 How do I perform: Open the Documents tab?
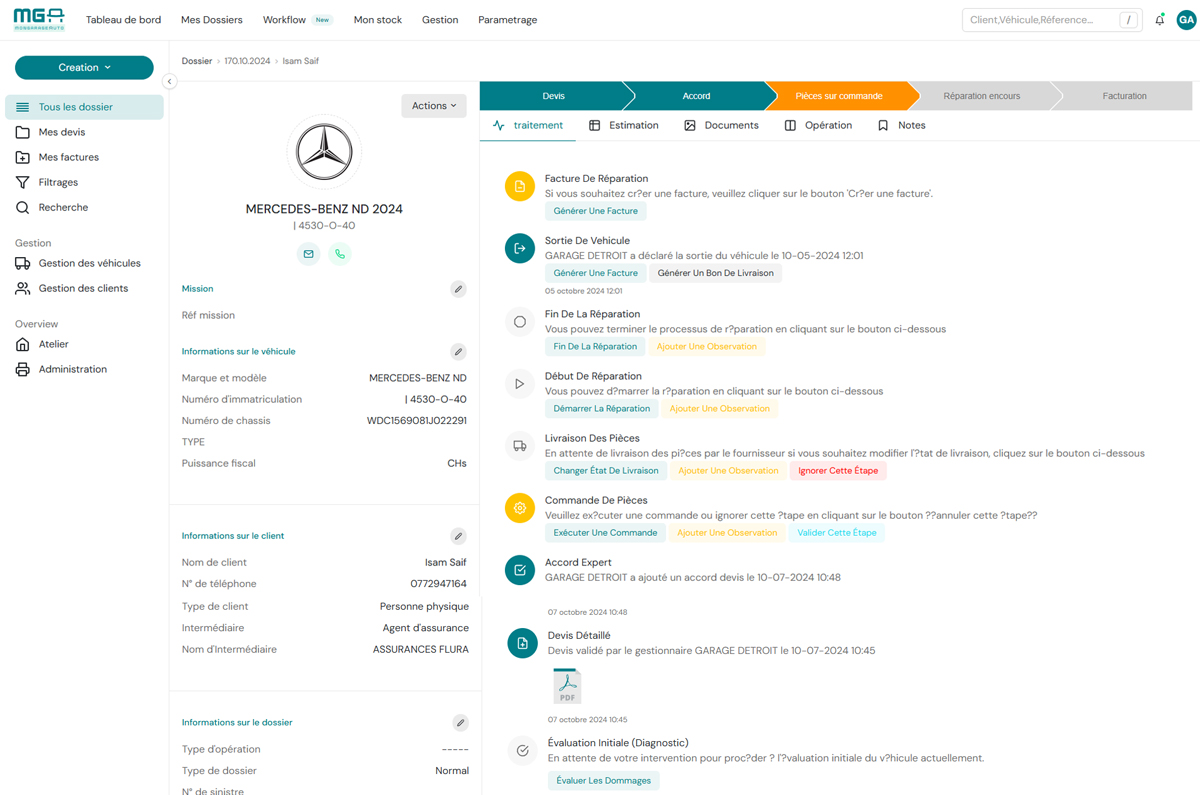(x=721, y=126)
